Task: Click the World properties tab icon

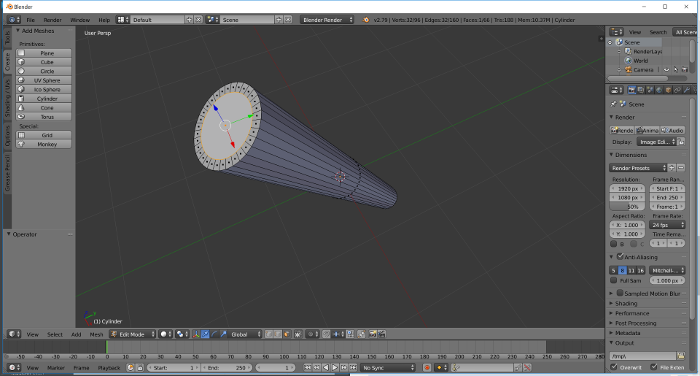Action: coord(659,90)
